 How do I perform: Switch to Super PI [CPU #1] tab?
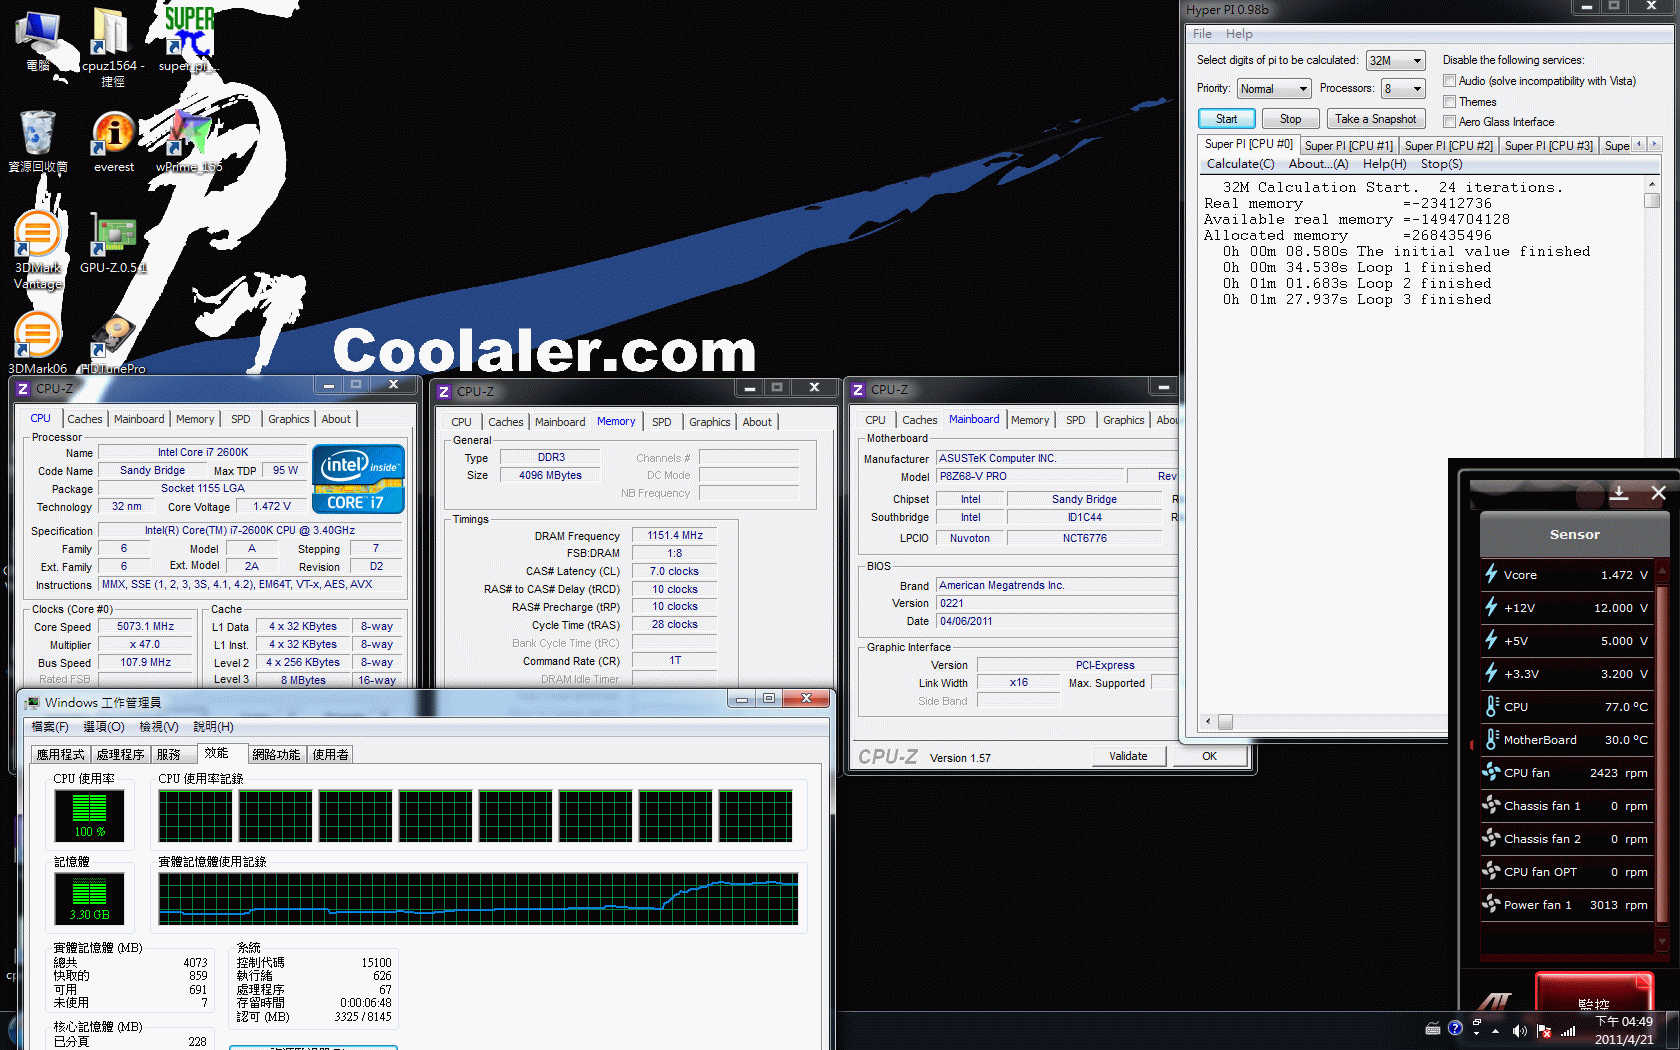pos(1348,146)
